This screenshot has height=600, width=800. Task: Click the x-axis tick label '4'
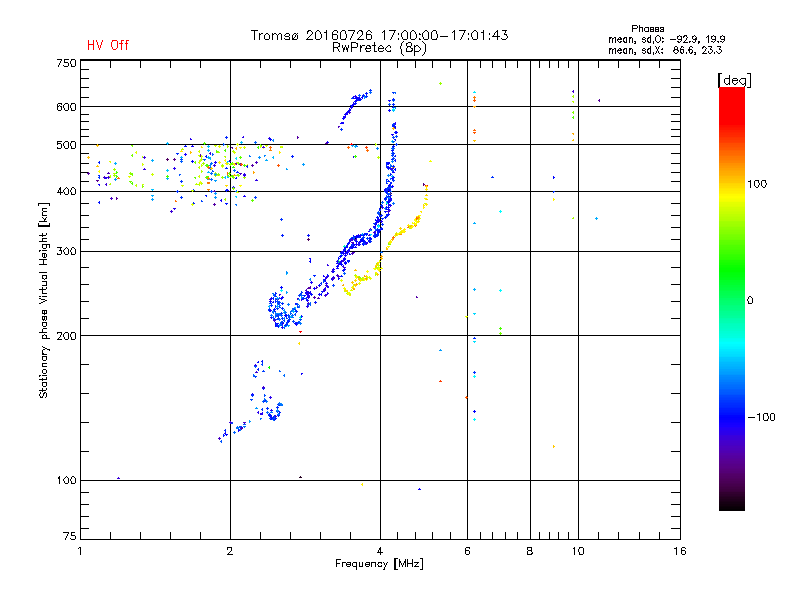pyautogui.click(x=380, y=551)
